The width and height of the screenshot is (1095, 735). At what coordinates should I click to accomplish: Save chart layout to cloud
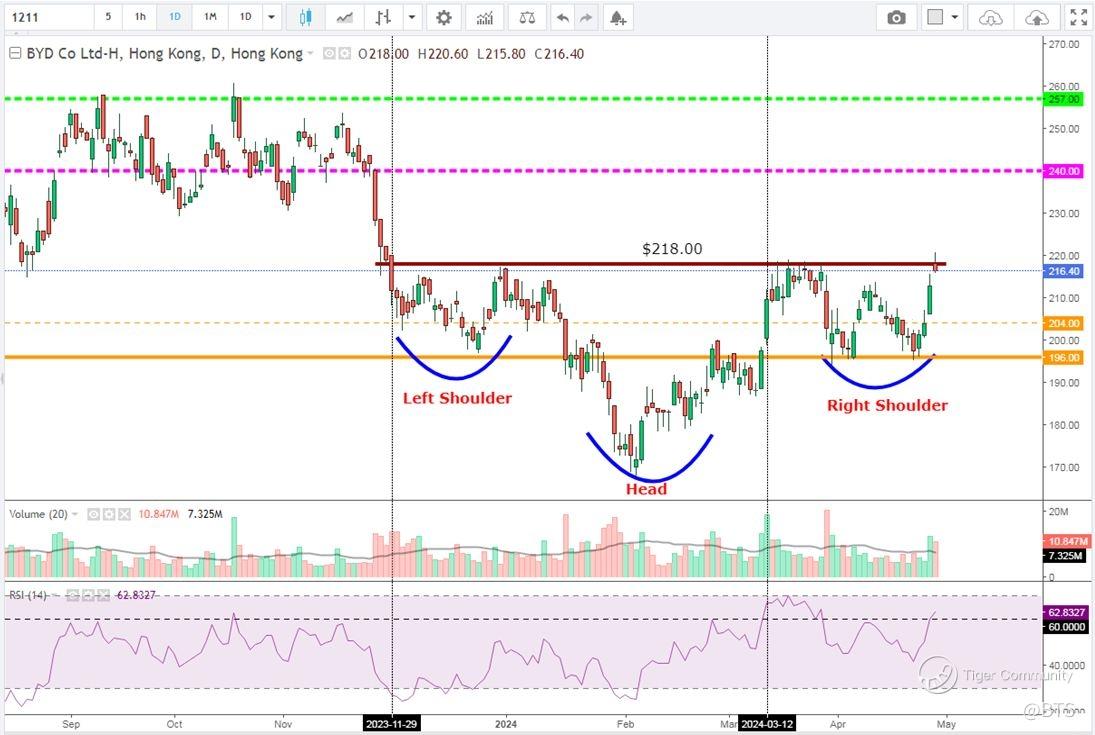click(x=1037, y=17)
